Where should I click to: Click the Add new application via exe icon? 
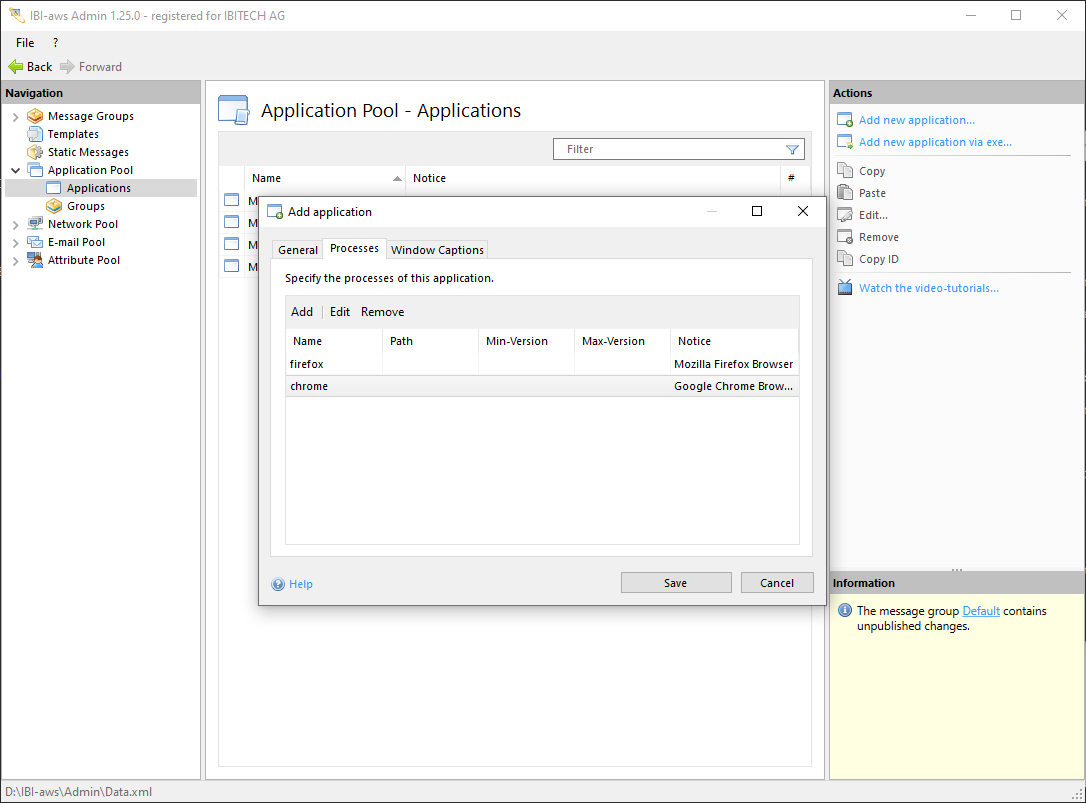(x=845, y=142)
